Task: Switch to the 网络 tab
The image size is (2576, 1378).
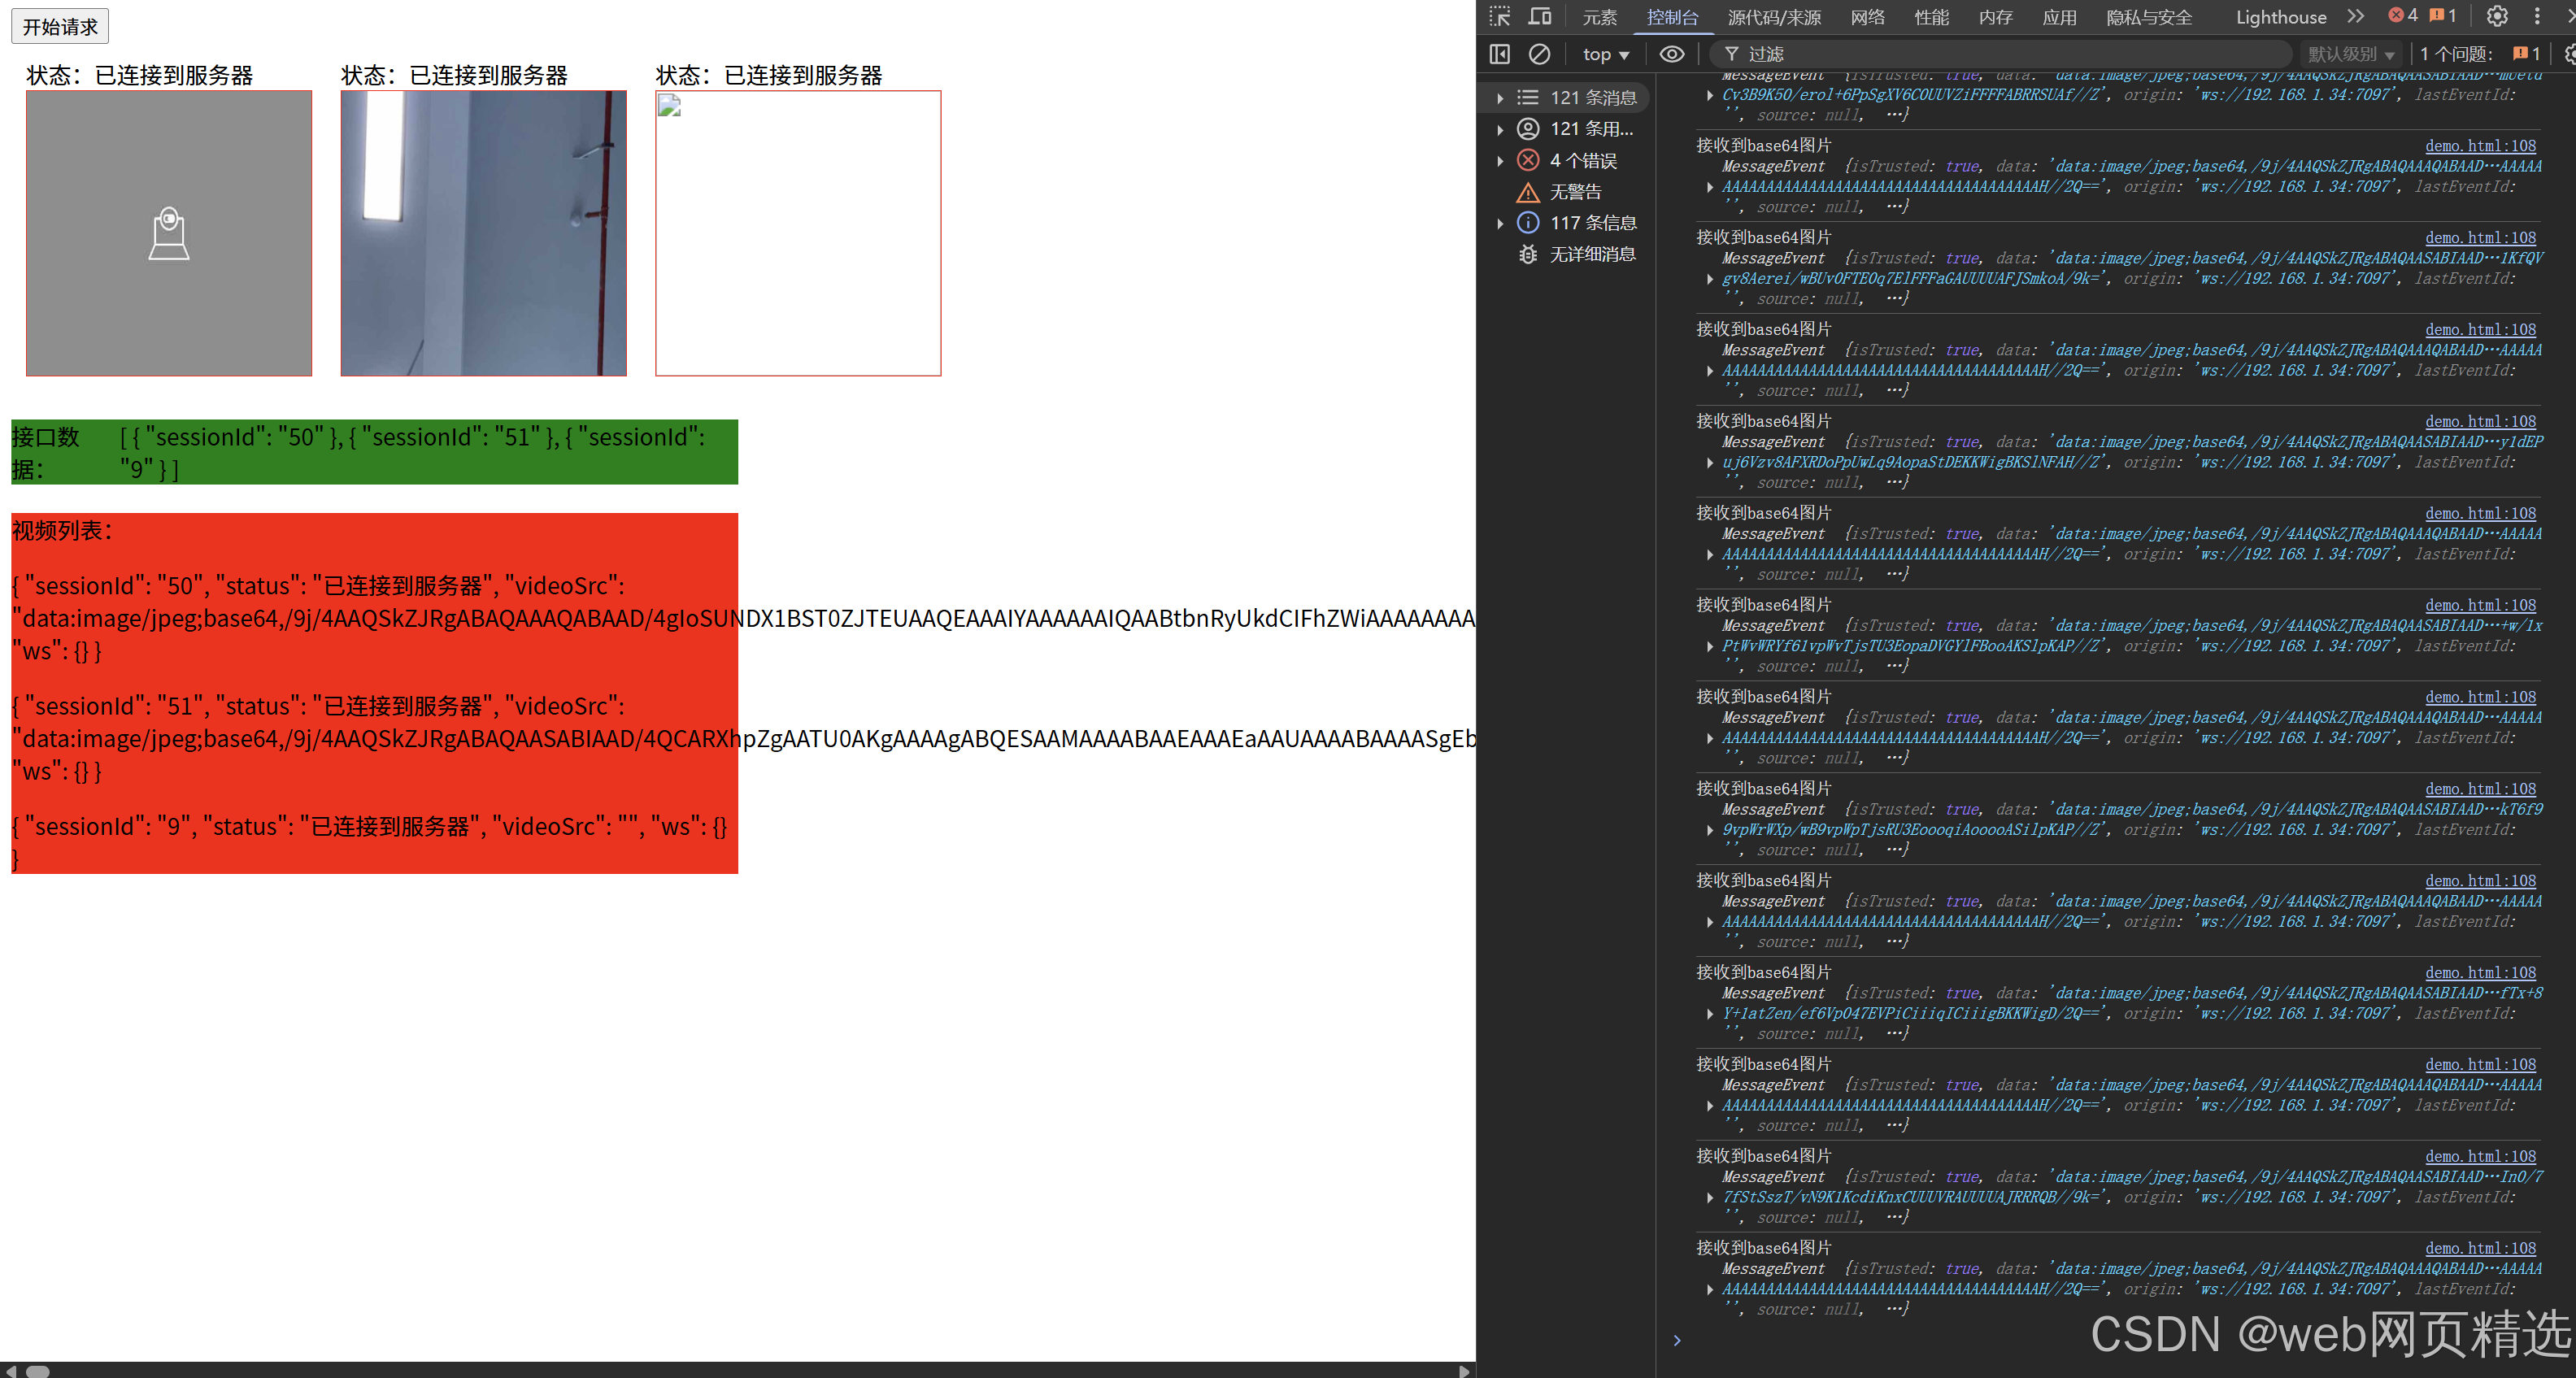Action: [x=1867, y=17]
